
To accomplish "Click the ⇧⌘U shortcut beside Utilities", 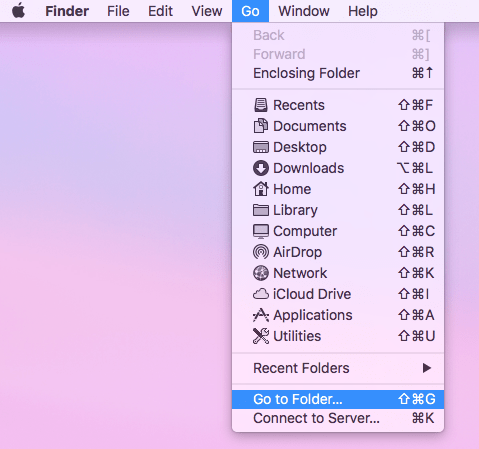I will [x=417, y=336].
